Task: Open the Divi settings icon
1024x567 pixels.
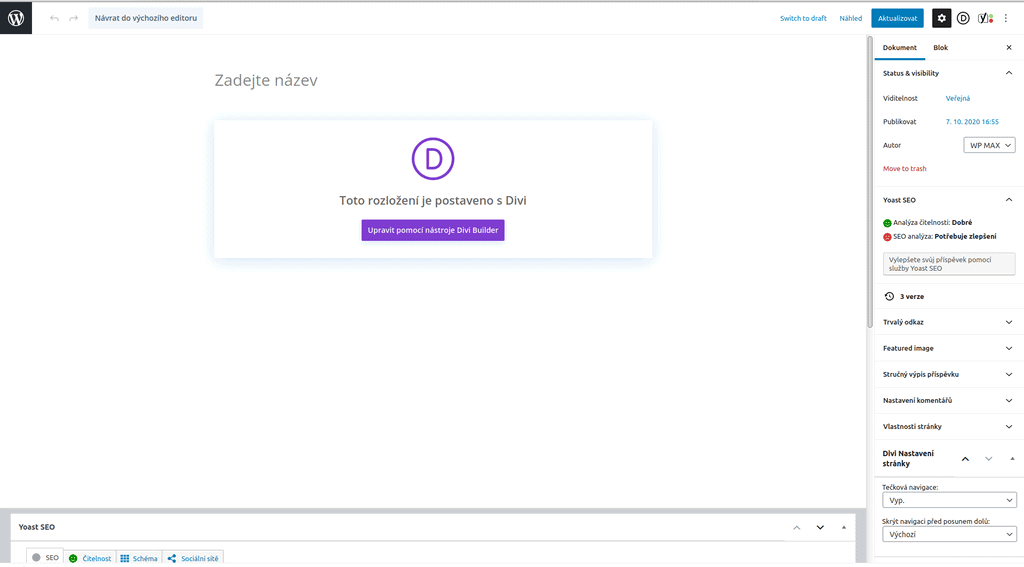Action: click(963, 18)
